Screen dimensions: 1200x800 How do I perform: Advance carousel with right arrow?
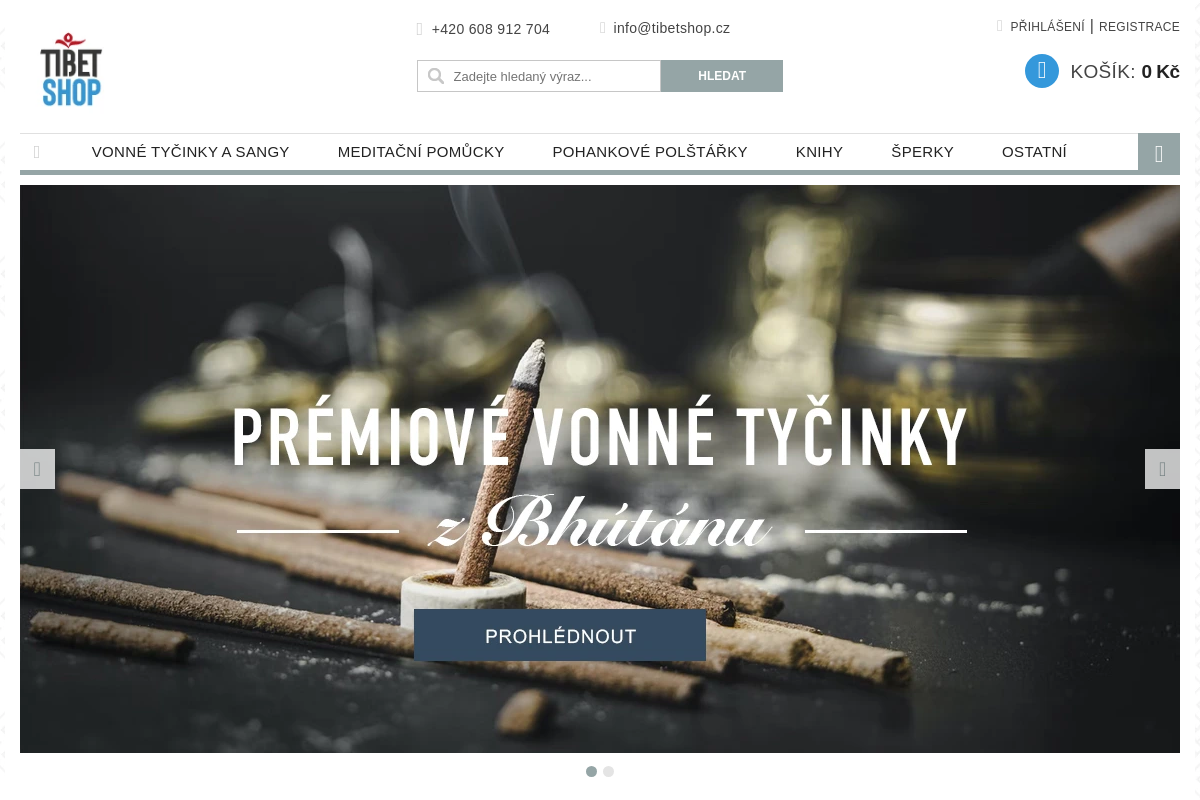pyautogui.click(x=1162, y=469)
